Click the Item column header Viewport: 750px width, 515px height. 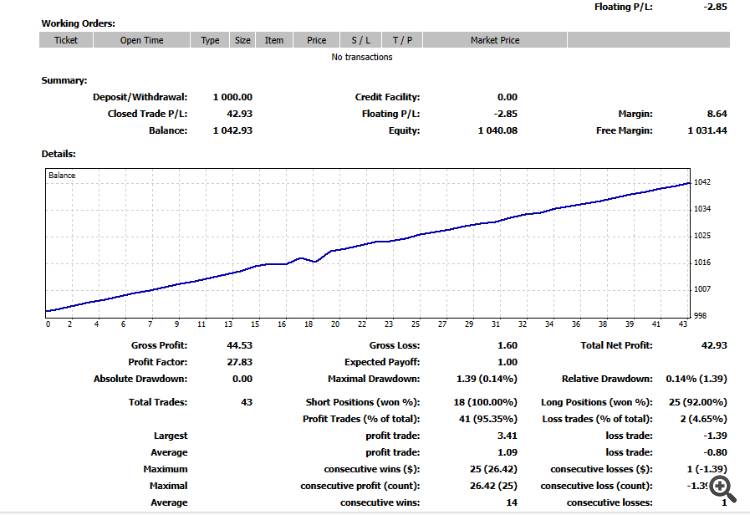click(274, 40)
